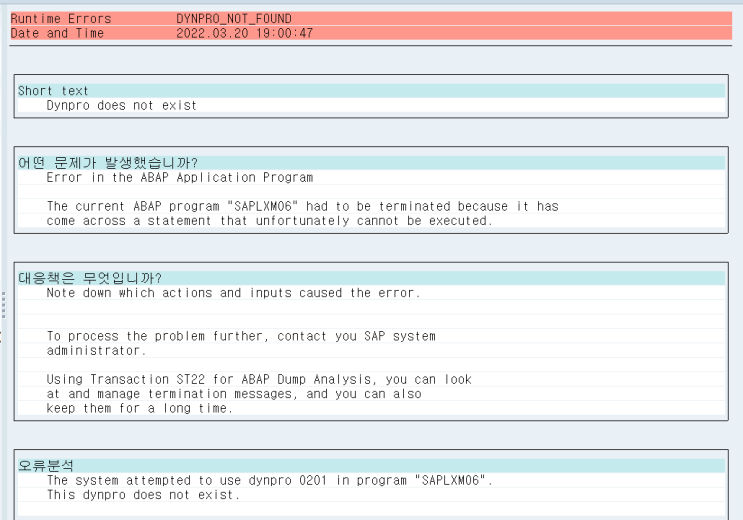Click the Date and Time label
743x520 pixels.
57,33
